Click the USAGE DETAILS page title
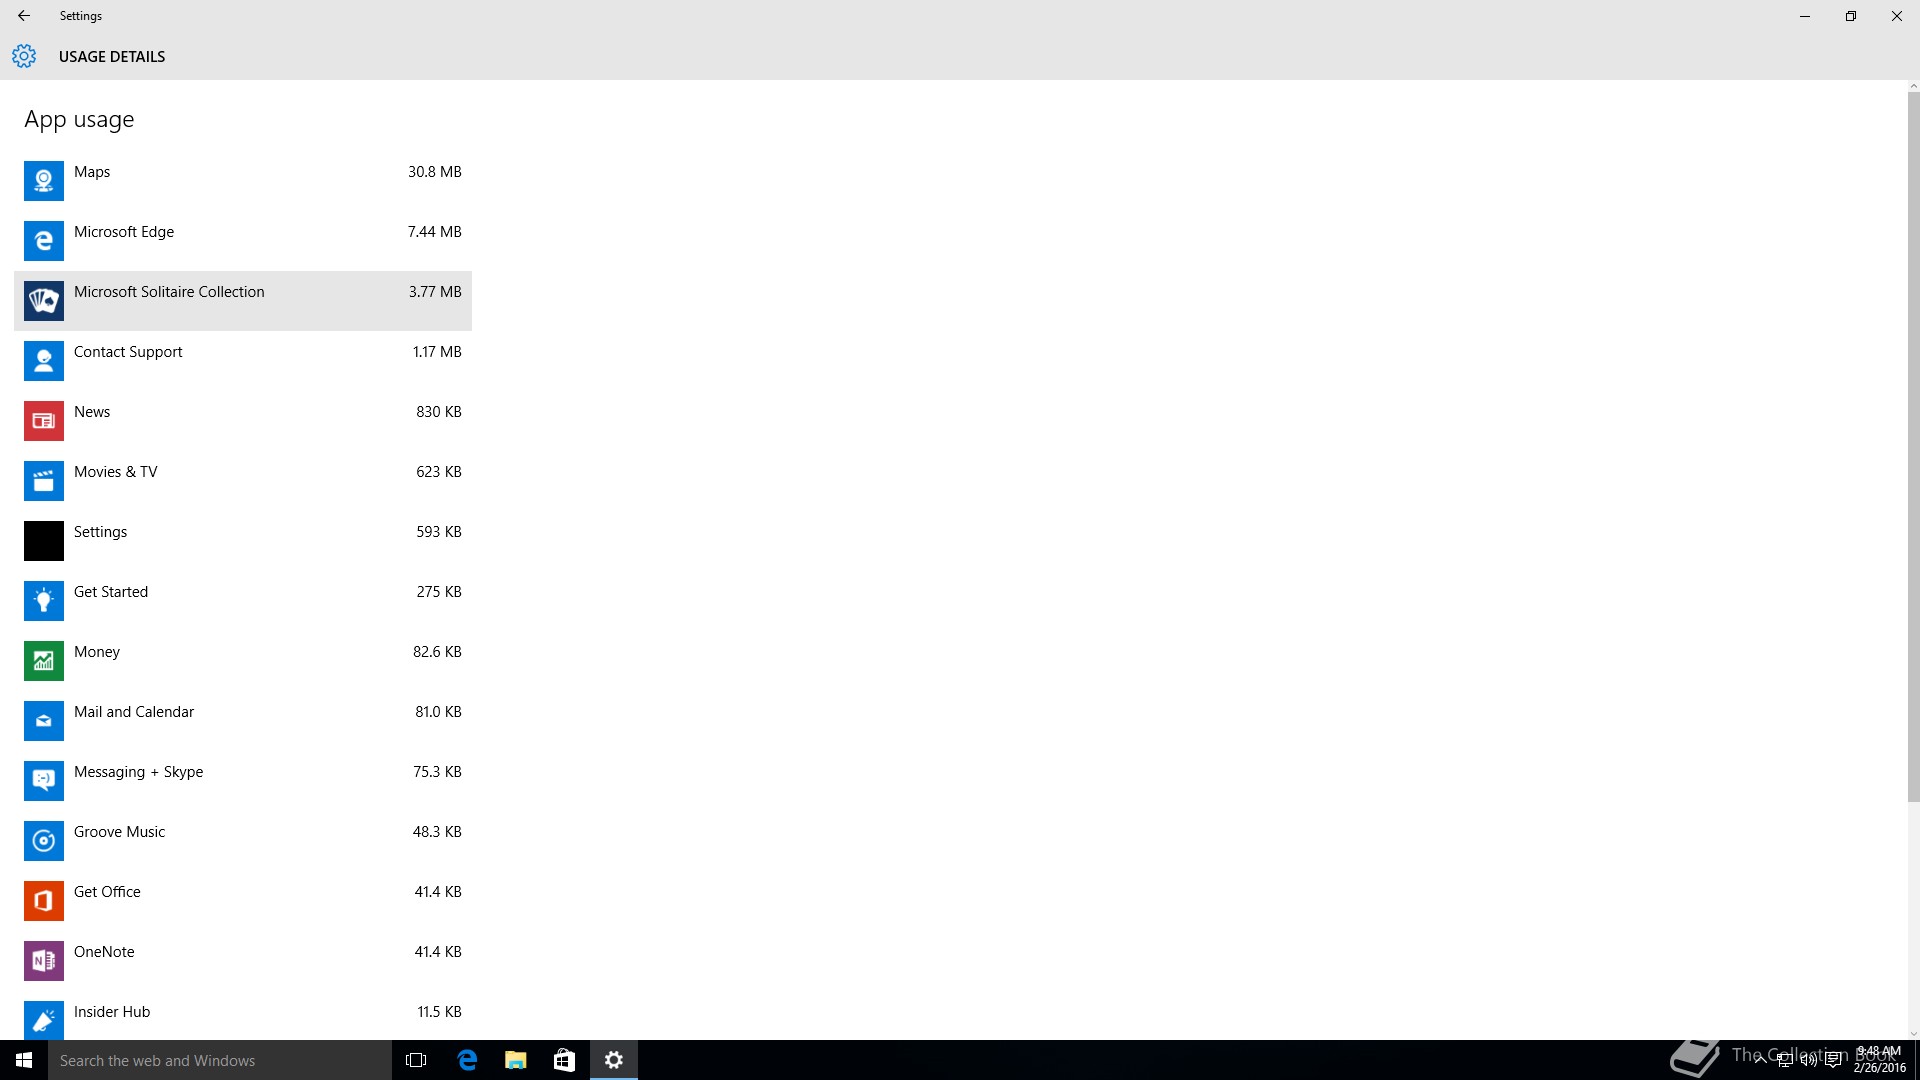Image resolution: width=1920 pixels, height=1080 pixels. coord(112,57)
